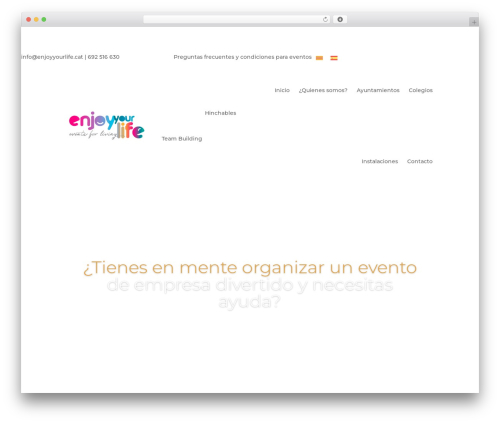Click the green maximize window button
This screenshot has width=500, height=423.
tap(44, 20)
